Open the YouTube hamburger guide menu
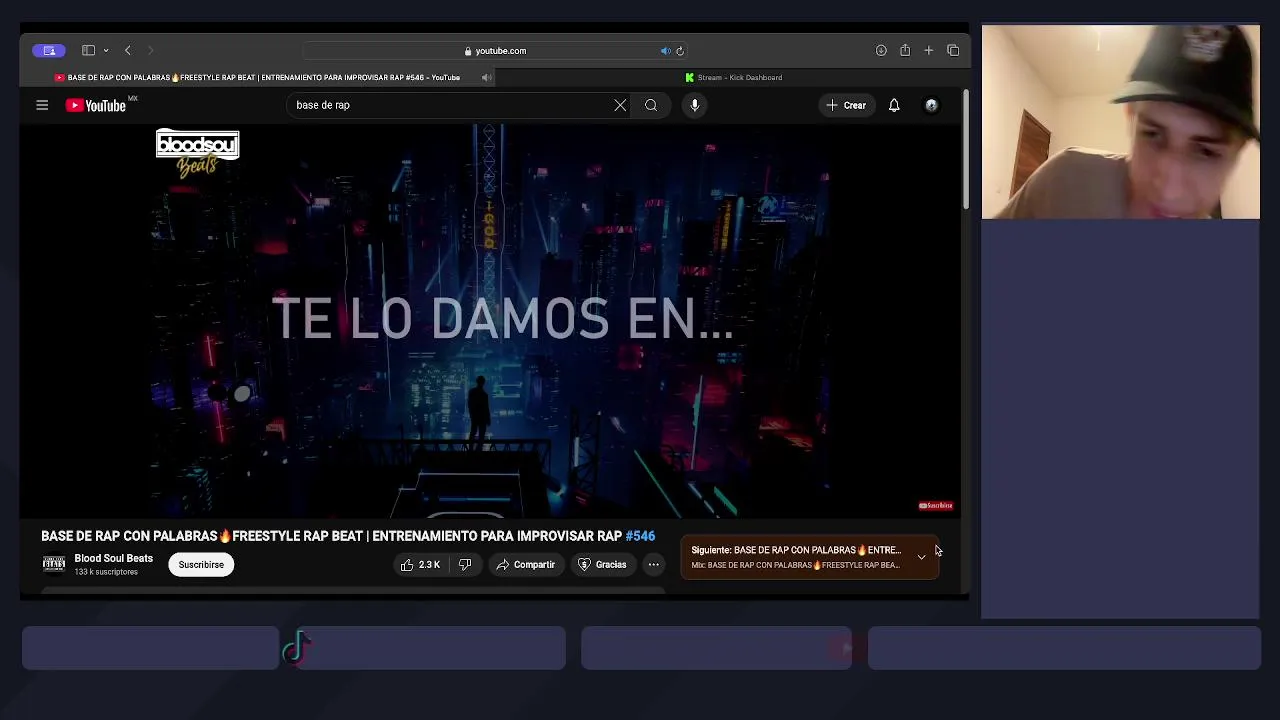1280x720 pixels. (x=42, y=105)
